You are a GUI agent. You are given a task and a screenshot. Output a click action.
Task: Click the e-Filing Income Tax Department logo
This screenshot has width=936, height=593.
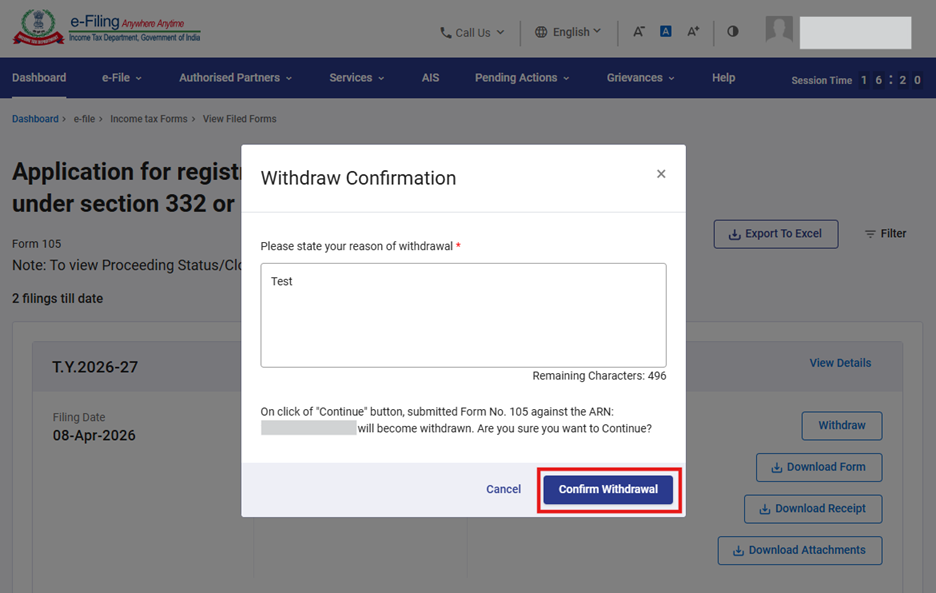[x=106, y=28]
